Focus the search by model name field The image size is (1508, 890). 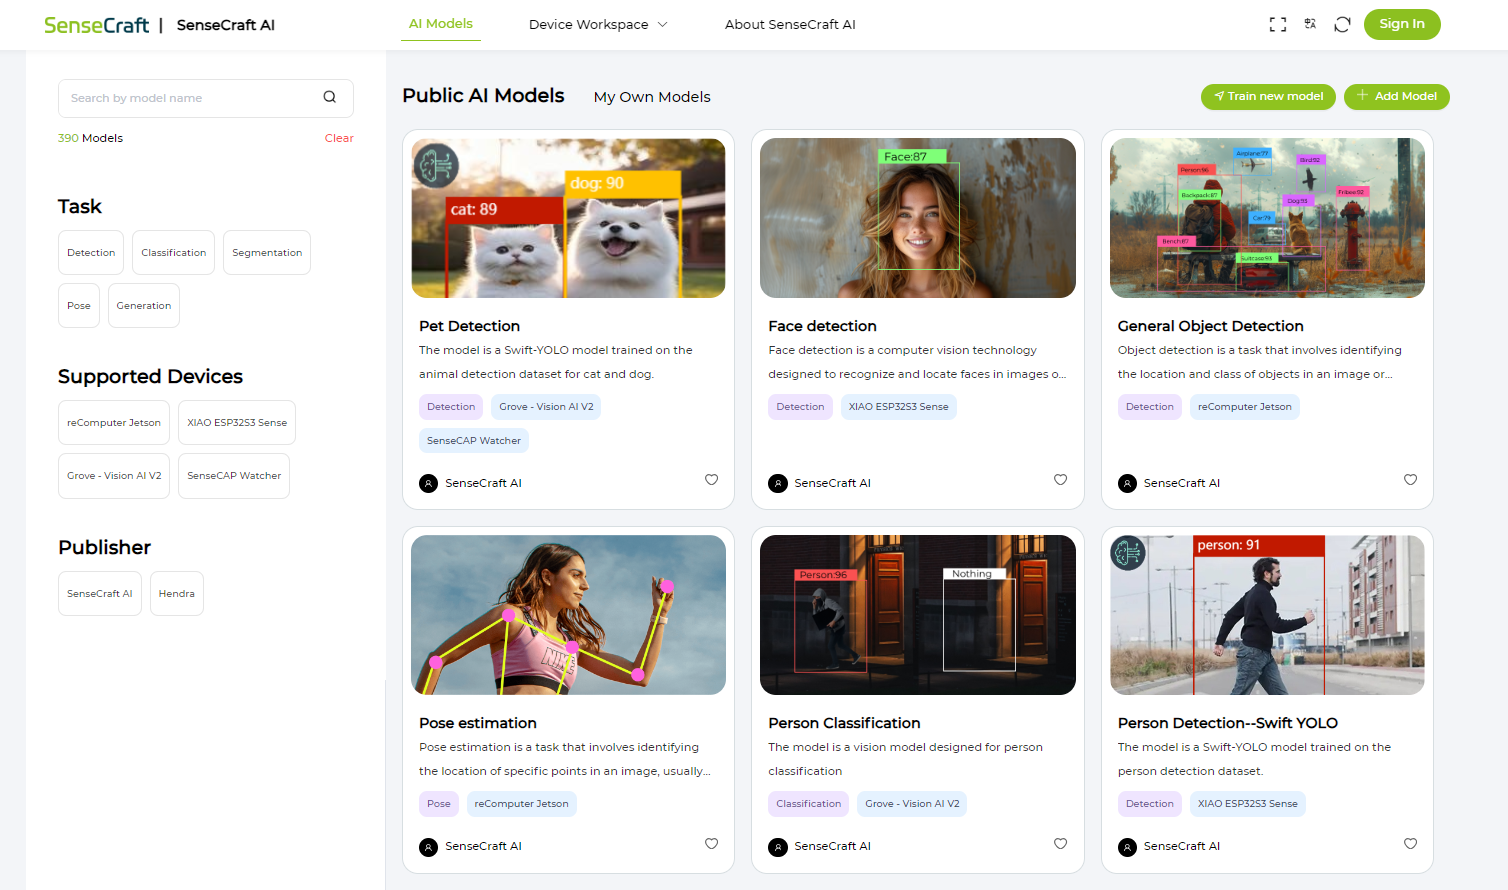coord(190,98)
